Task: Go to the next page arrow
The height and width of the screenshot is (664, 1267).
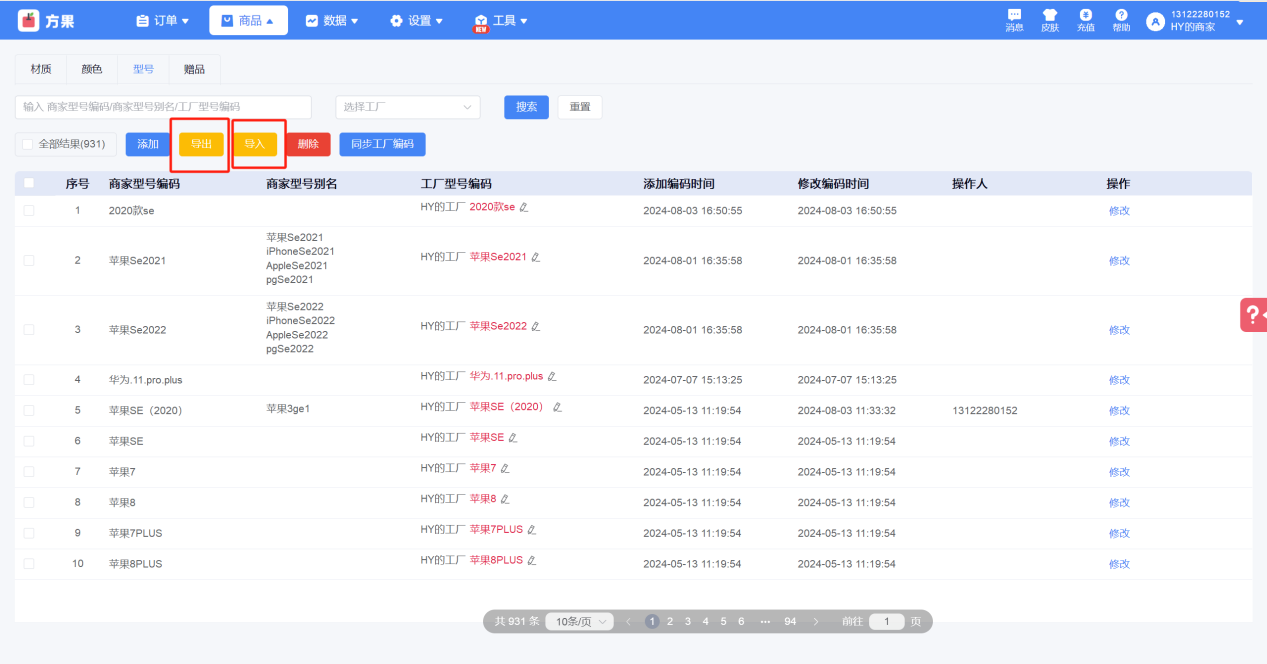Action: pos(816,622)
